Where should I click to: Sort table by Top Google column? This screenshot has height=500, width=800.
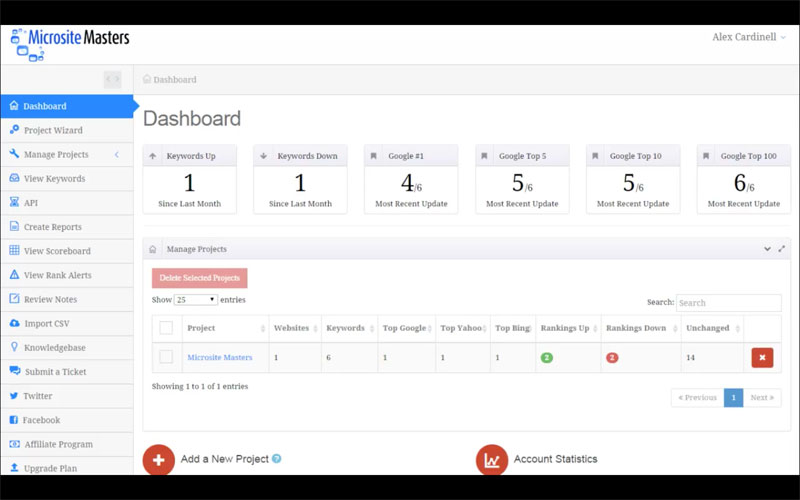click(x=407, y=328)
